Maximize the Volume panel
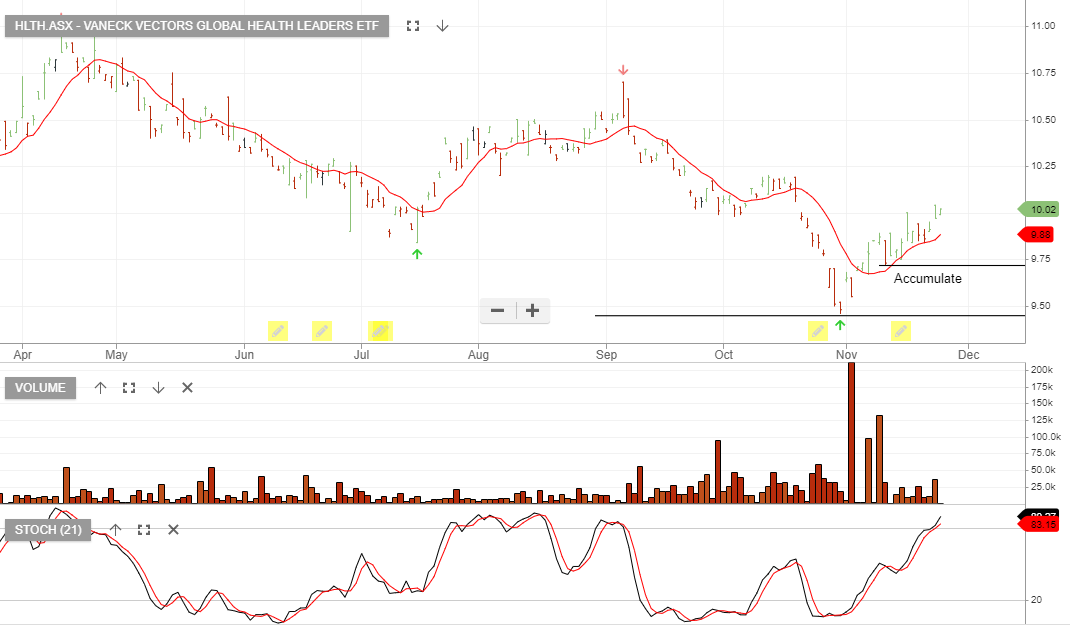Image resolution: width=1070 pixels, height=627 pixels. pos(129,388)
